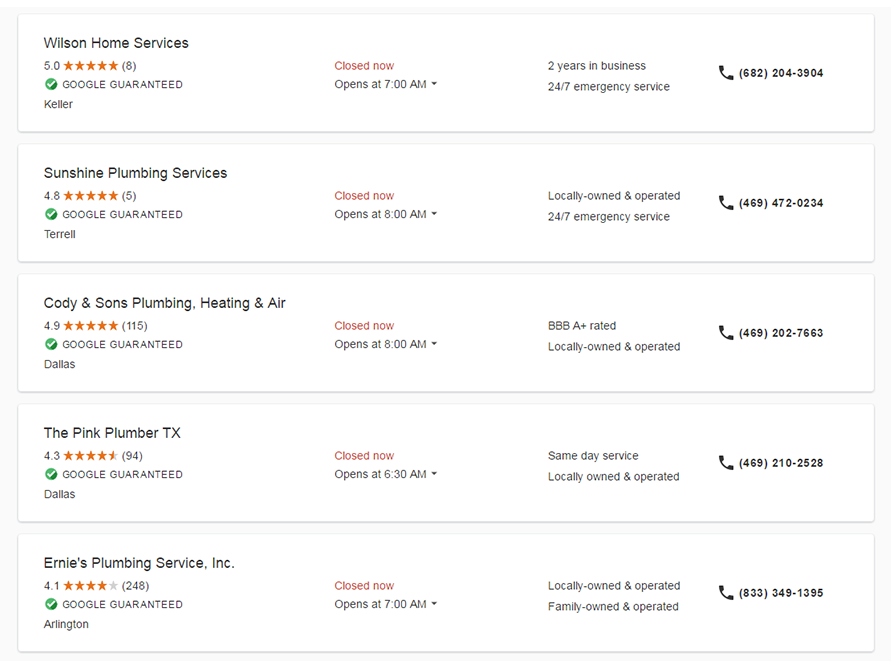Call the number (469) 210-2528

tap(781, 463)
